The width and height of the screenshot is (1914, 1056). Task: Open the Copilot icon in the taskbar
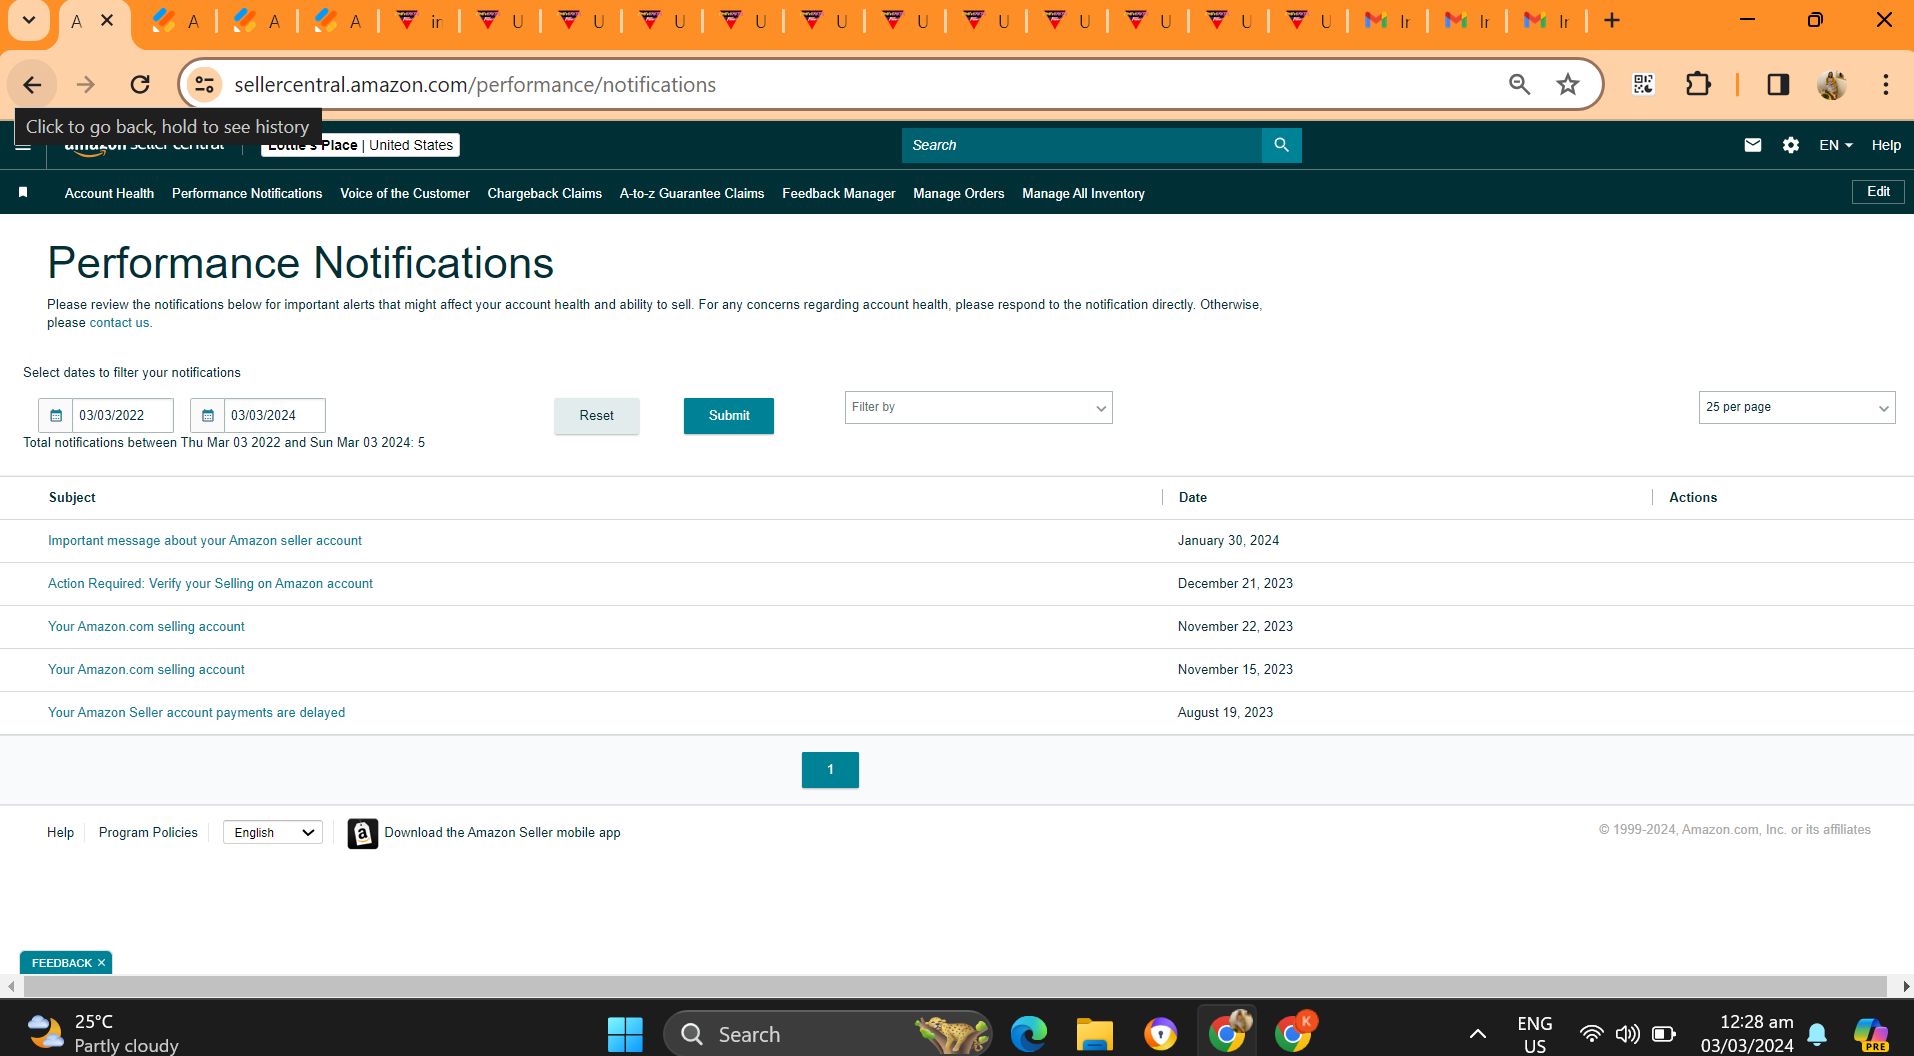click(x=1870, y=1034)
